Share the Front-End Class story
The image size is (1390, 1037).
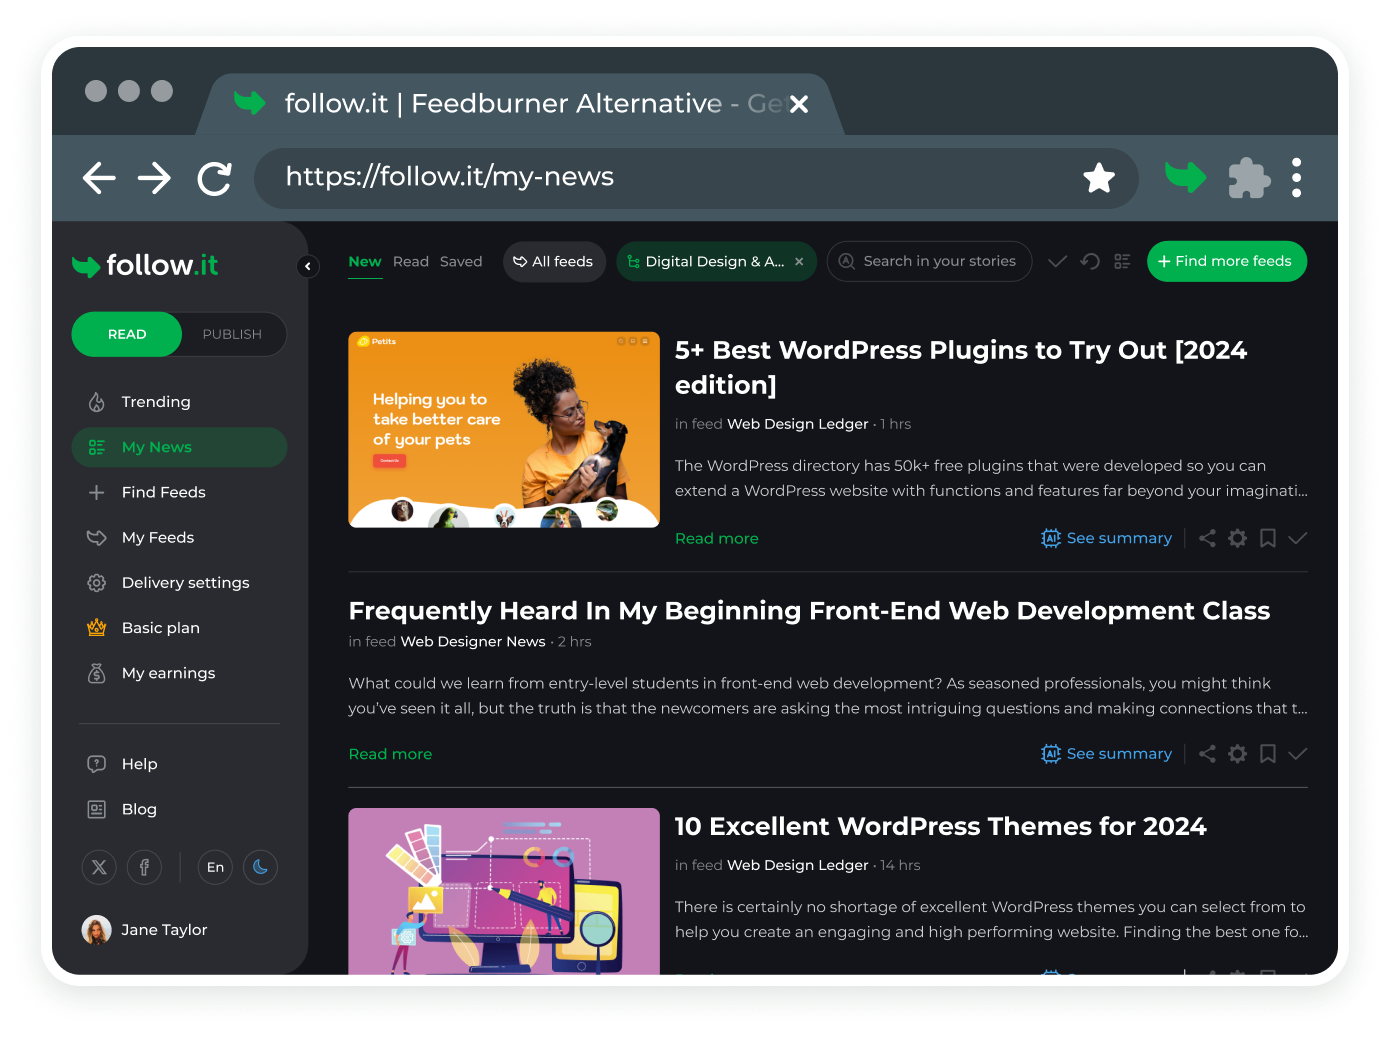coord(1207,754)
